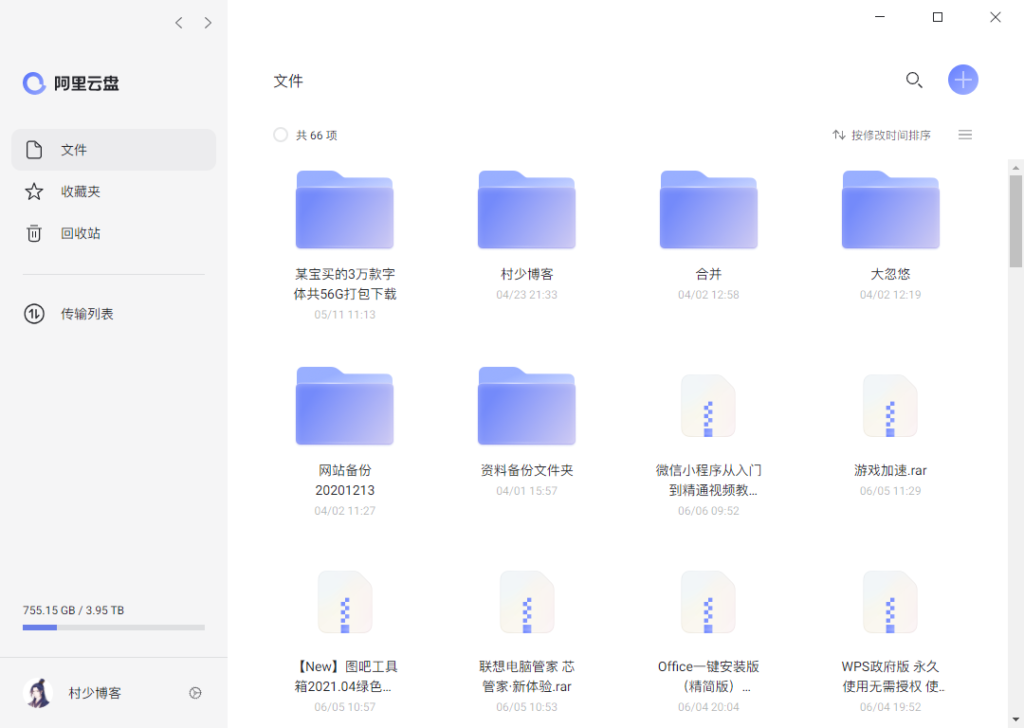Click the 共 66 项 item count
1024x728 pixels.
coord(317,135)
